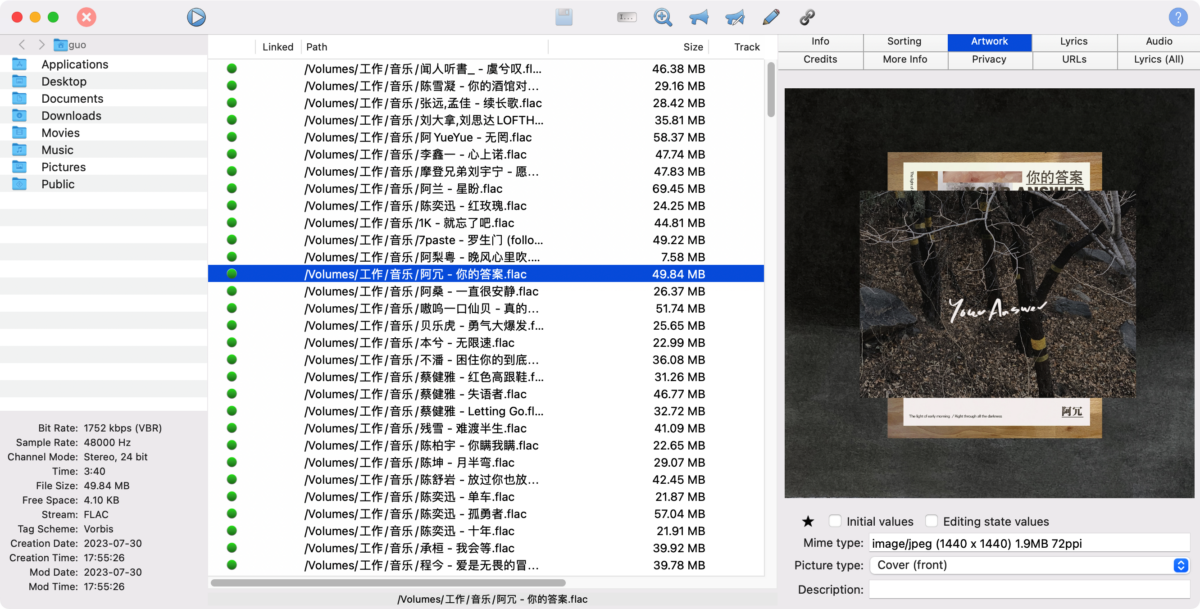
Task: Open the More Info tab
Action: click(x=904, y=60)
